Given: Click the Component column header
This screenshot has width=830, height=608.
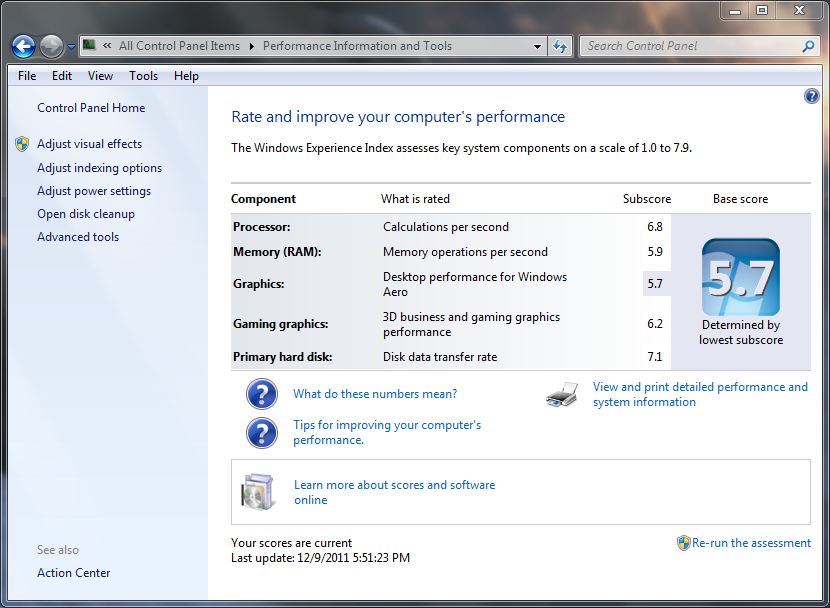Looking at the screenshot, I should click(x=263, y=199).
